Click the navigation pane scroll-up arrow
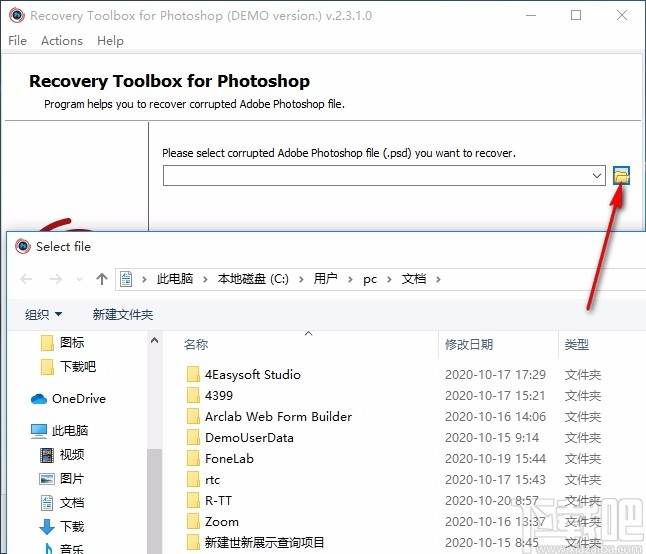The width and height of the screenshot is (646, 554). 154,340
